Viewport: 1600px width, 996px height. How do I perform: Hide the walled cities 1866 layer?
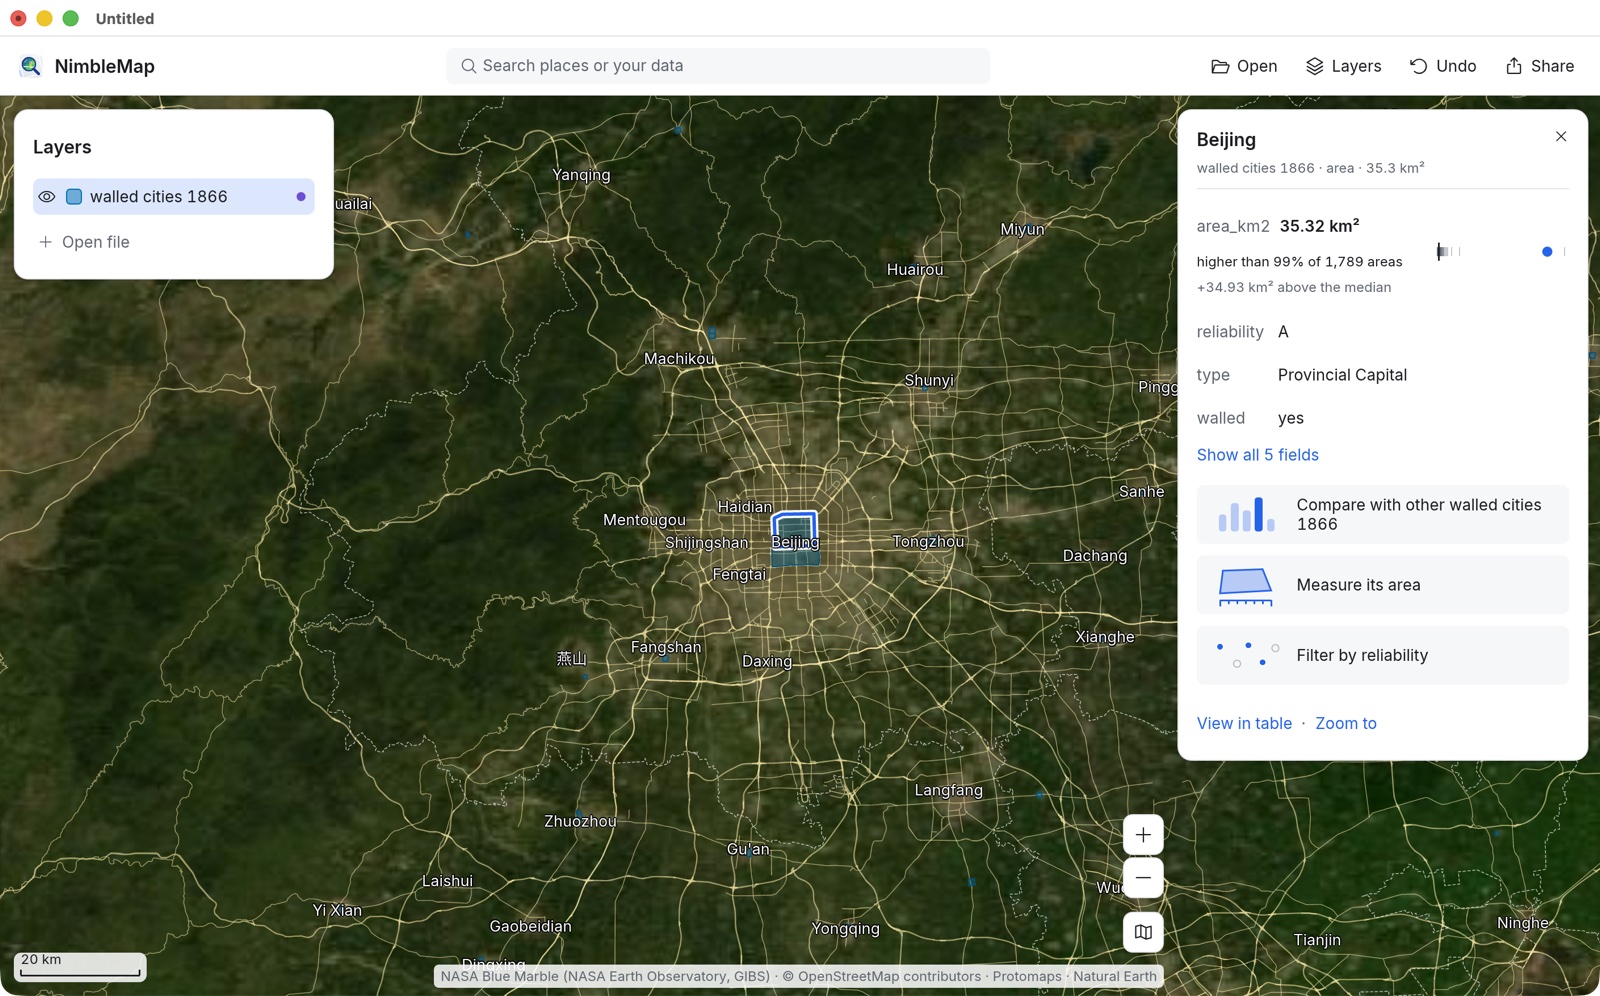pos(47,197)
